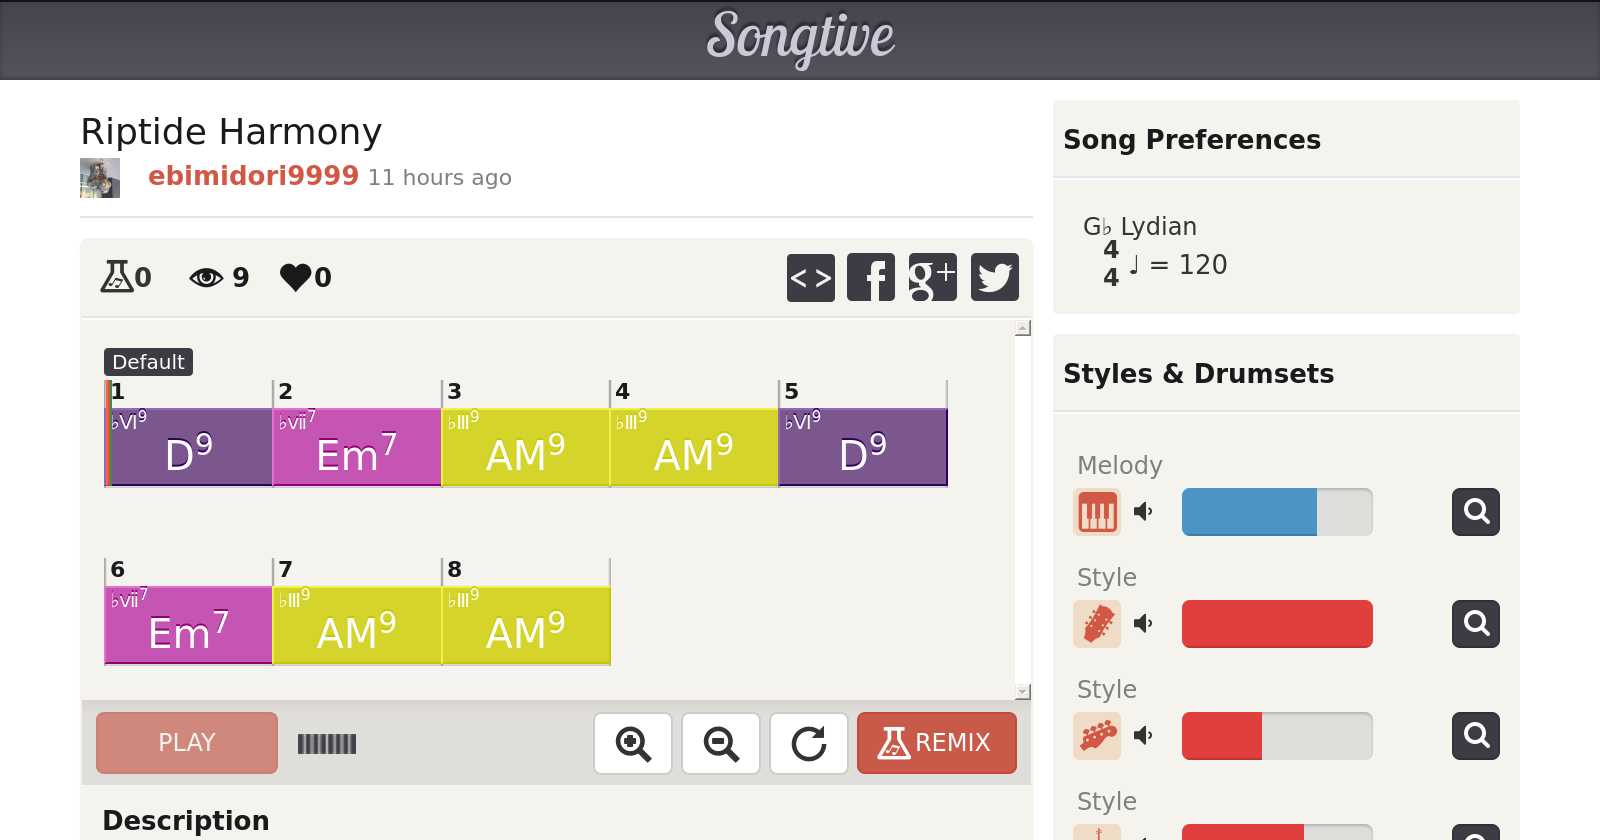Image resolution: width=1600 pixels, height=840 pixels.
Task: Click the embed code icon
Action: click(810, 277)
